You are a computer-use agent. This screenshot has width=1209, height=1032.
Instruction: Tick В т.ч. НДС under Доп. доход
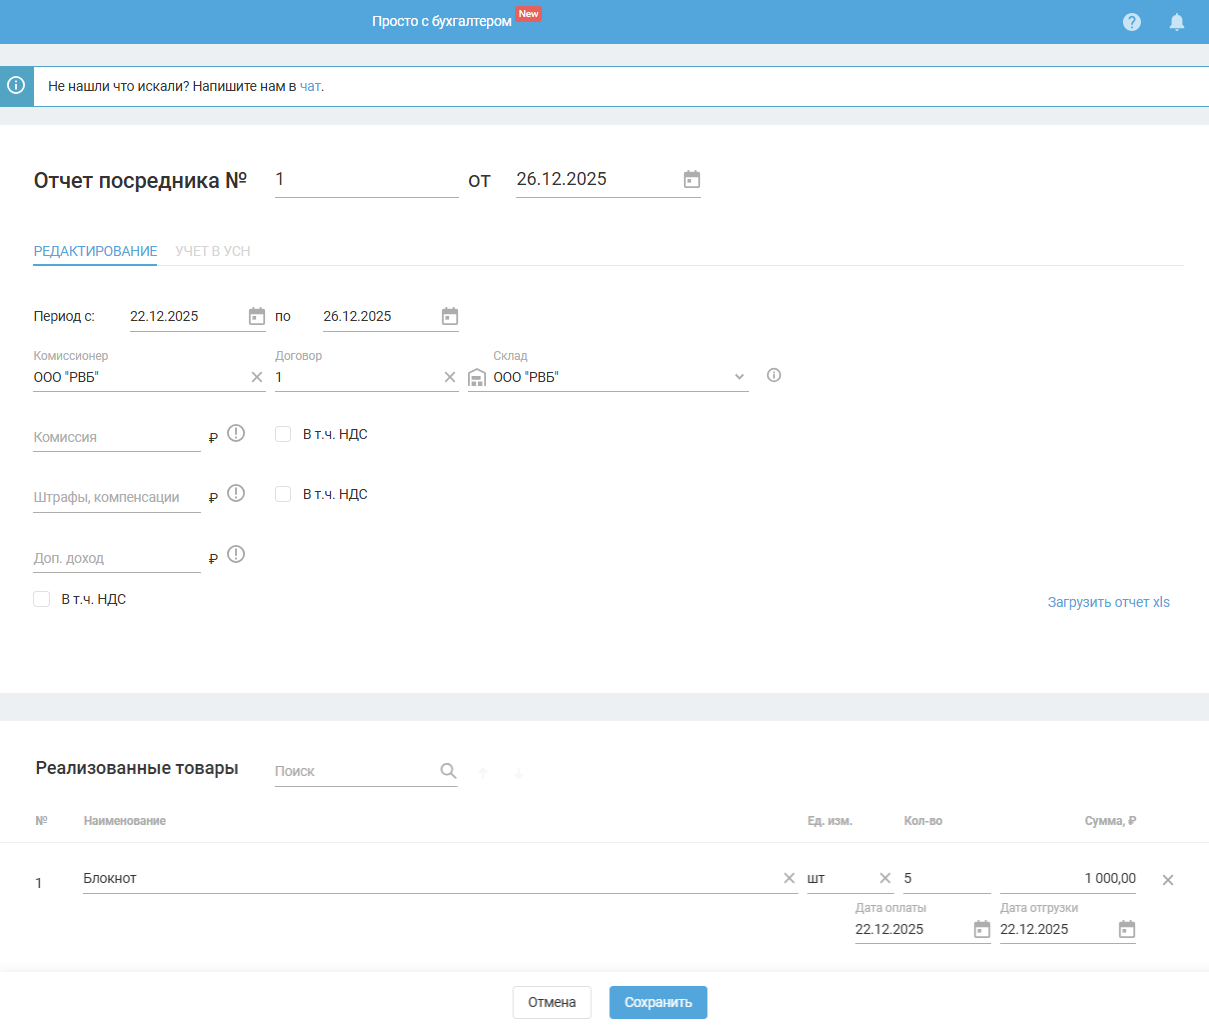click(x=42, y=599)
